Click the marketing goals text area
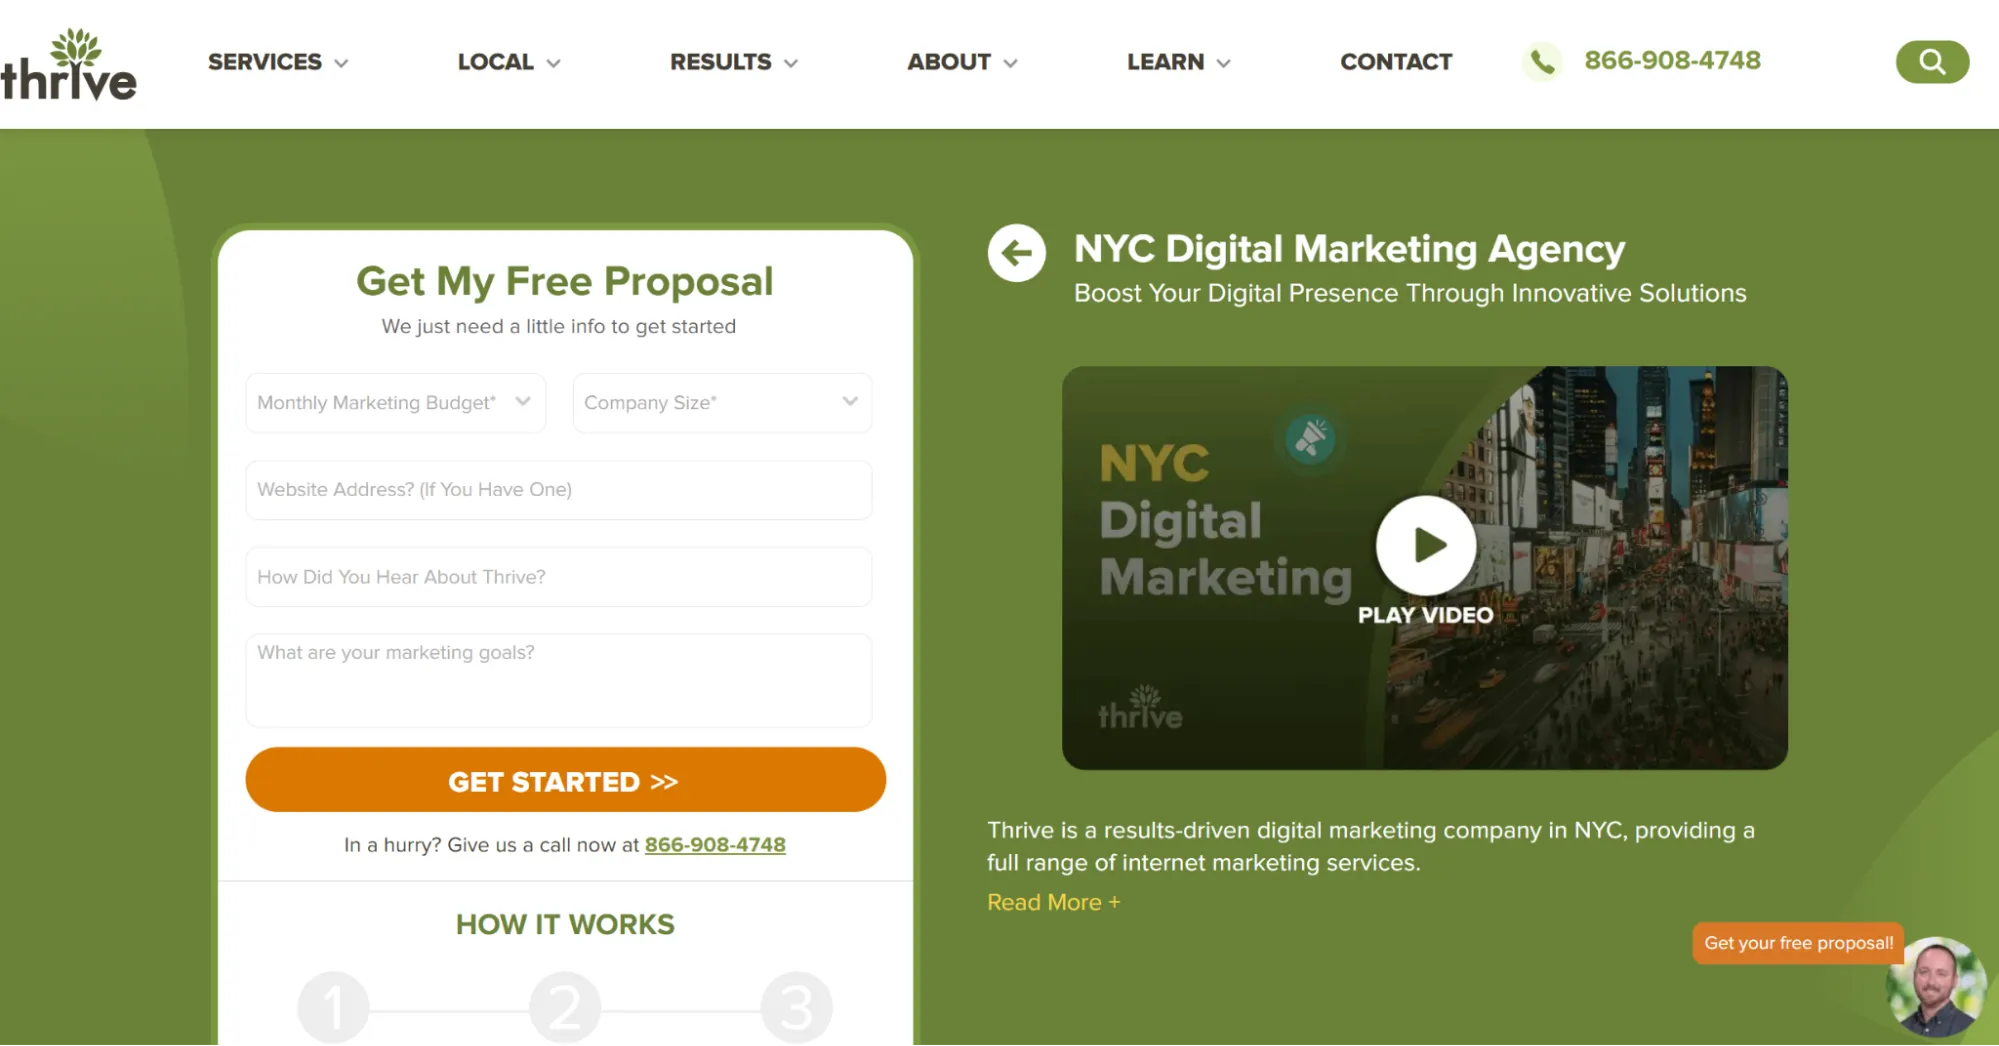The height and width of the screenshot is (1046, 1999). 559,680
